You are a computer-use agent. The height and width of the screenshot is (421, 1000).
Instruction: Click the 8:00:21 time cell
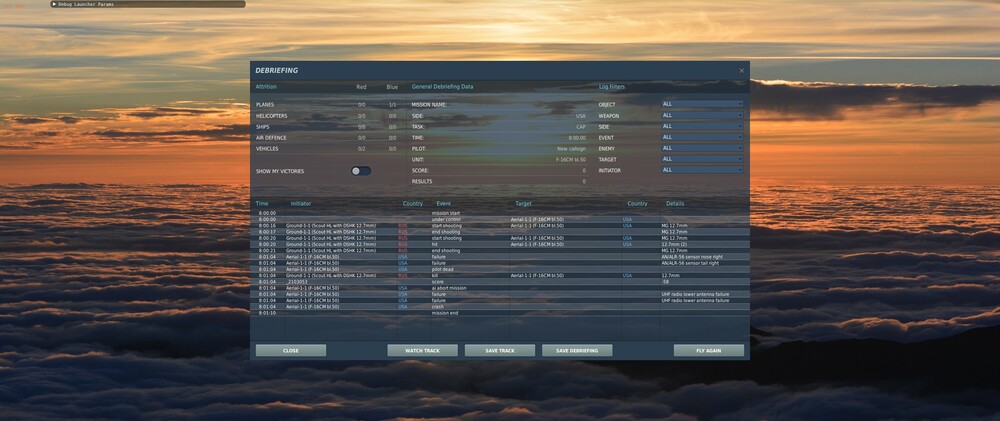(x=267, y=251)
